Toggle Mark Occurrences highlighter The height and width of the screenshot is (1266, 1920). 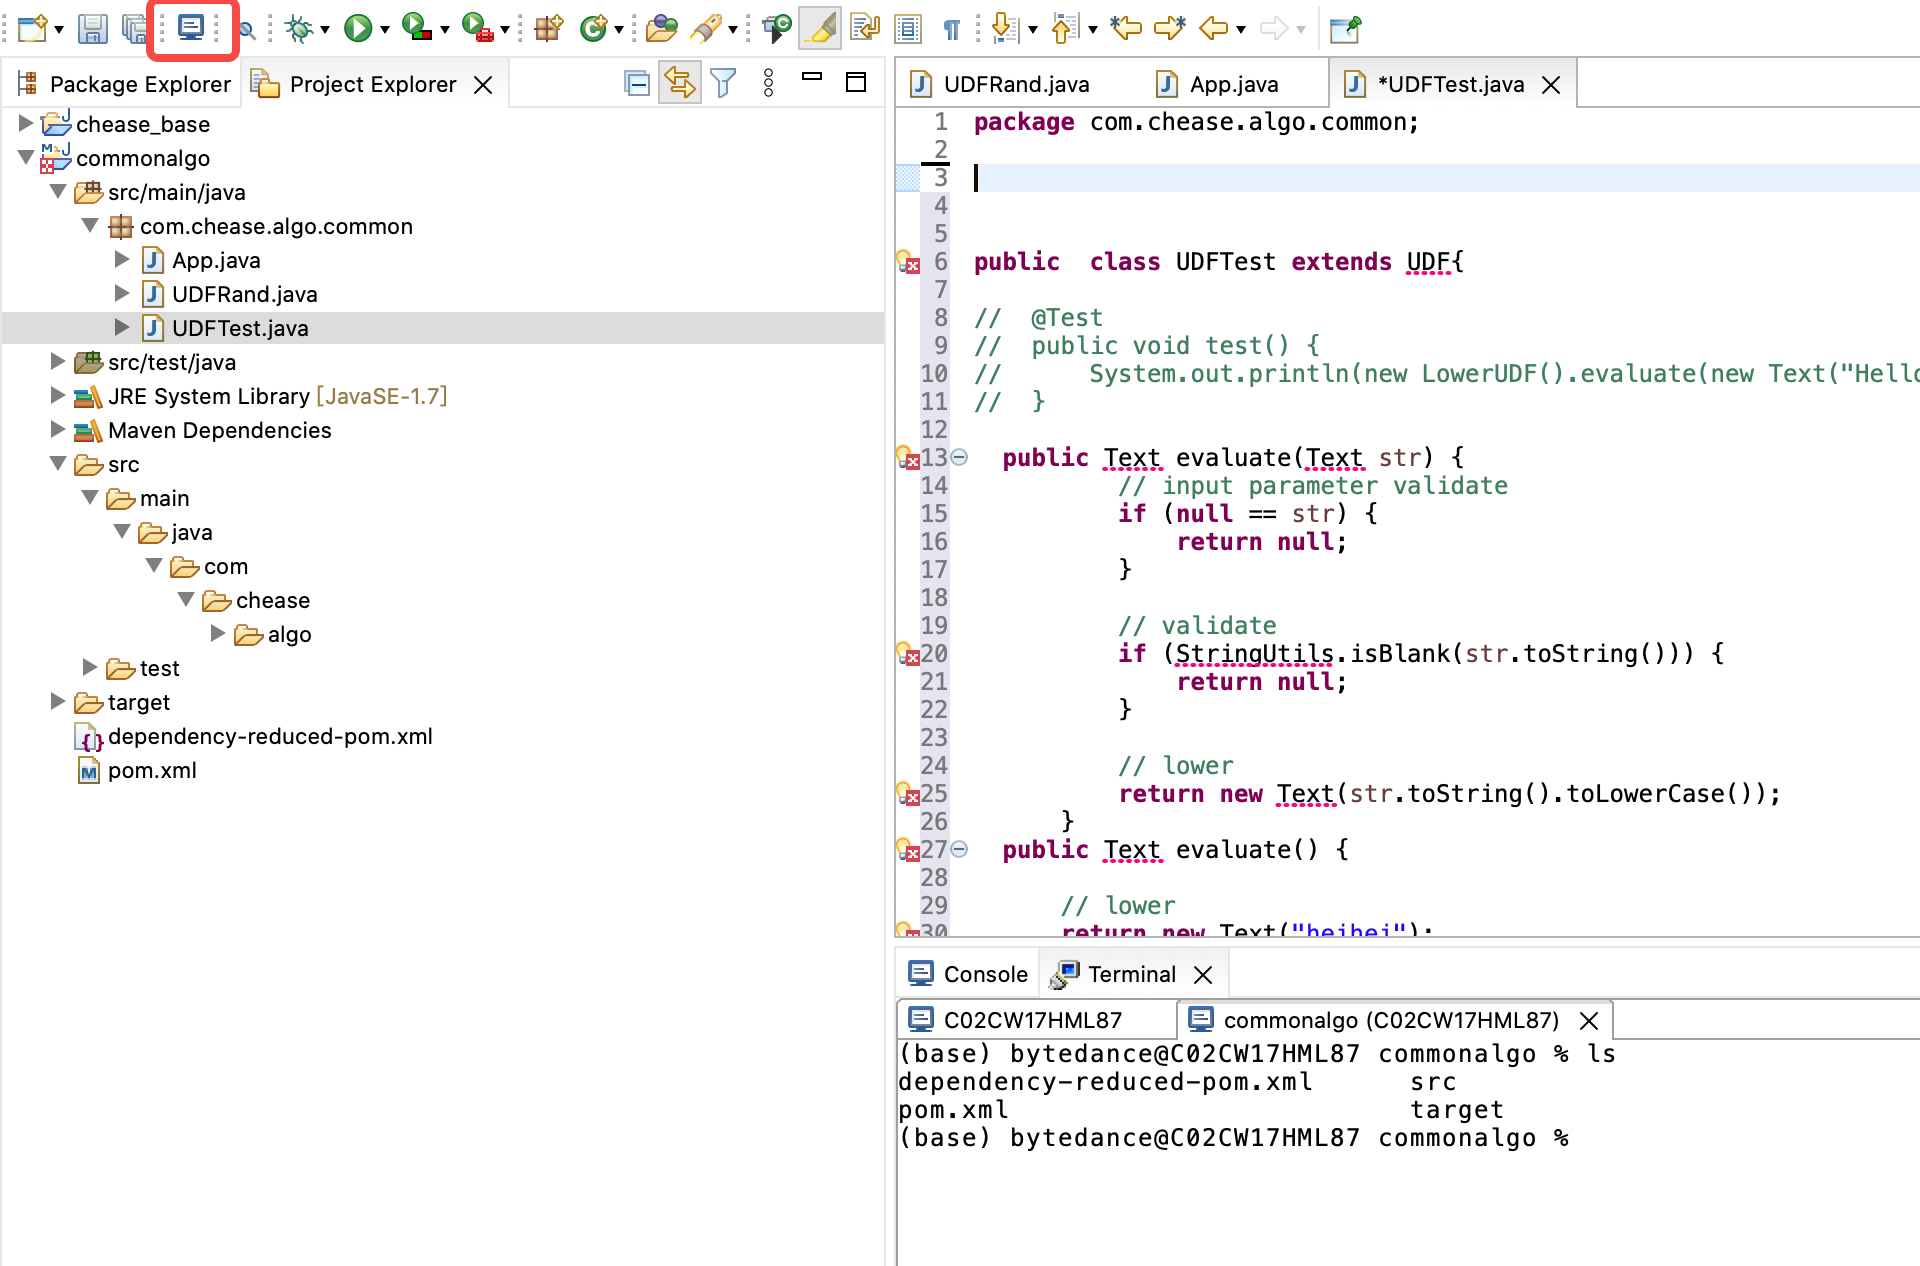tap(820, 28)
